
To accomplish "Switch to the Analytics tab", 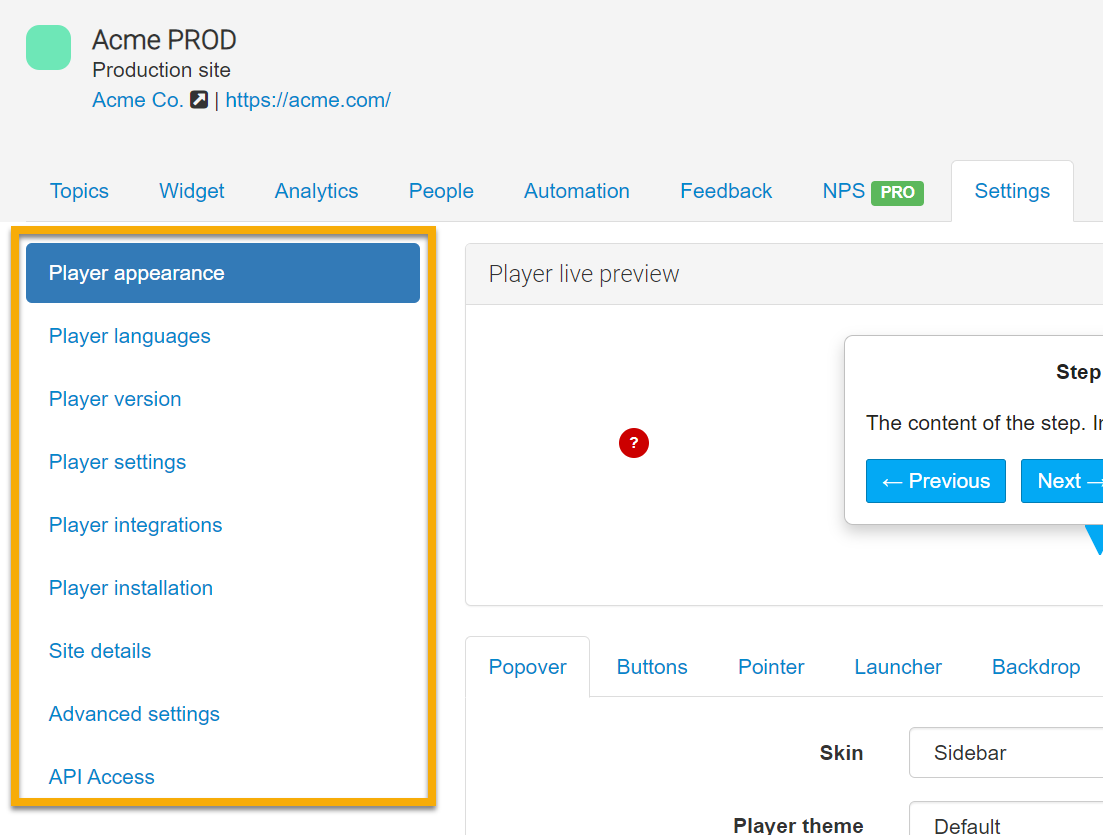I will (x=316, y=191).
